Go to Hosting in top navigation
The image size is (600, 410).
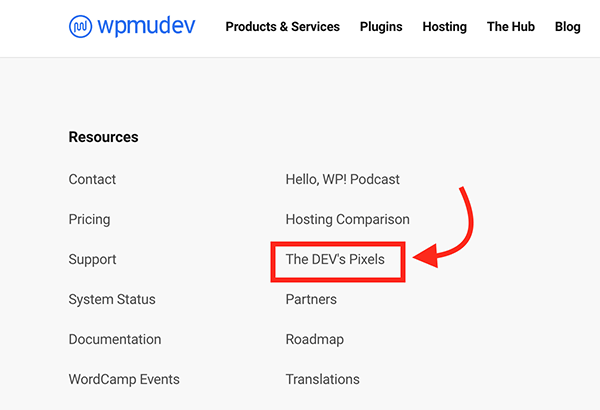444,27
